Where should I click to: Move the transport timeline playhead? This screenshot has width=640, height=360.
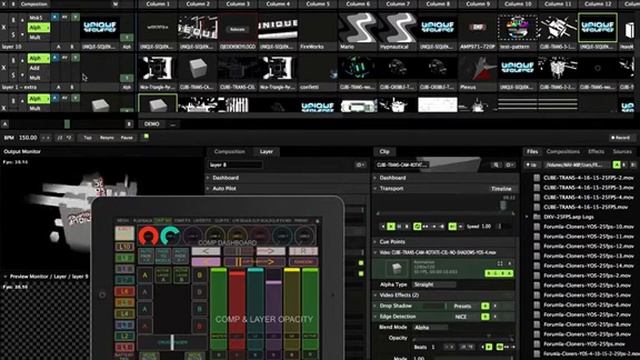(x=504, y=205)
